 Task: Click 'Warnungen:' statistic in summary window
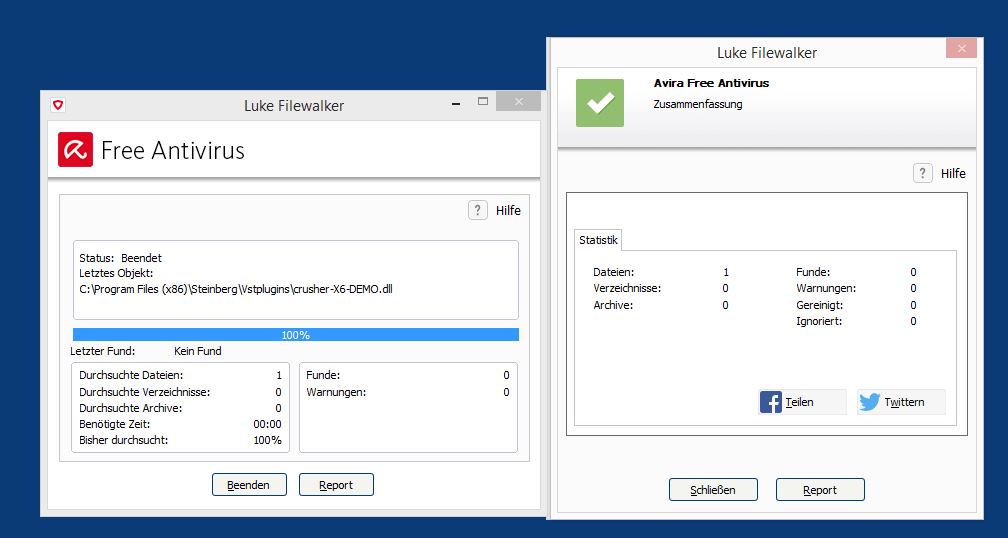(x=826, y=288)
